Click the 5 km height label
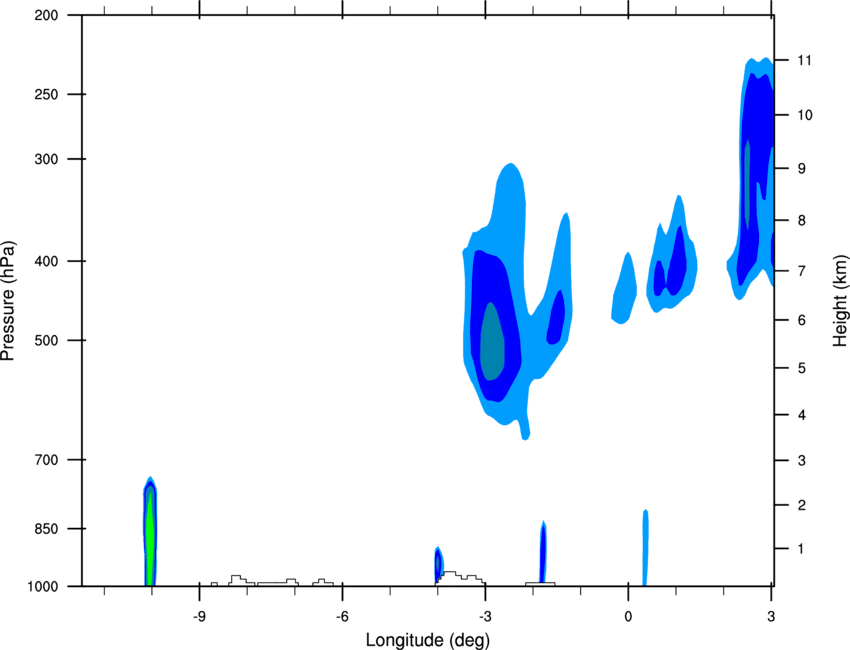Screen dimensions: 850x650 [x=802, y=369]
